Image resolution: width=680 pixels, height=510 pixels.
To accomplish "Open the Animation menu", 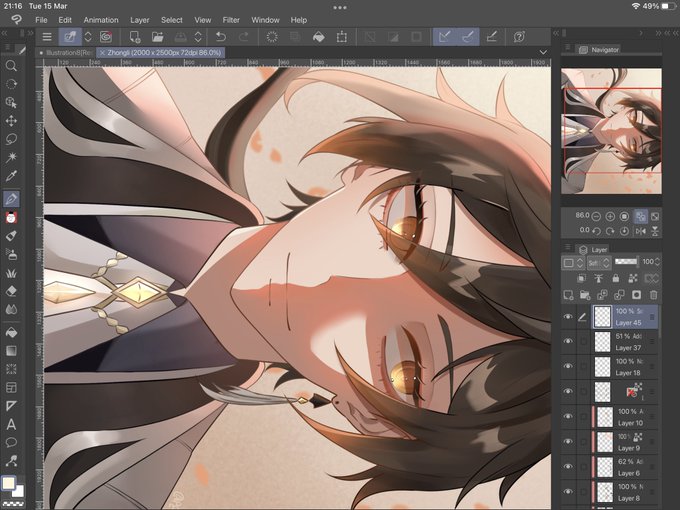I will tap(101, 20).
